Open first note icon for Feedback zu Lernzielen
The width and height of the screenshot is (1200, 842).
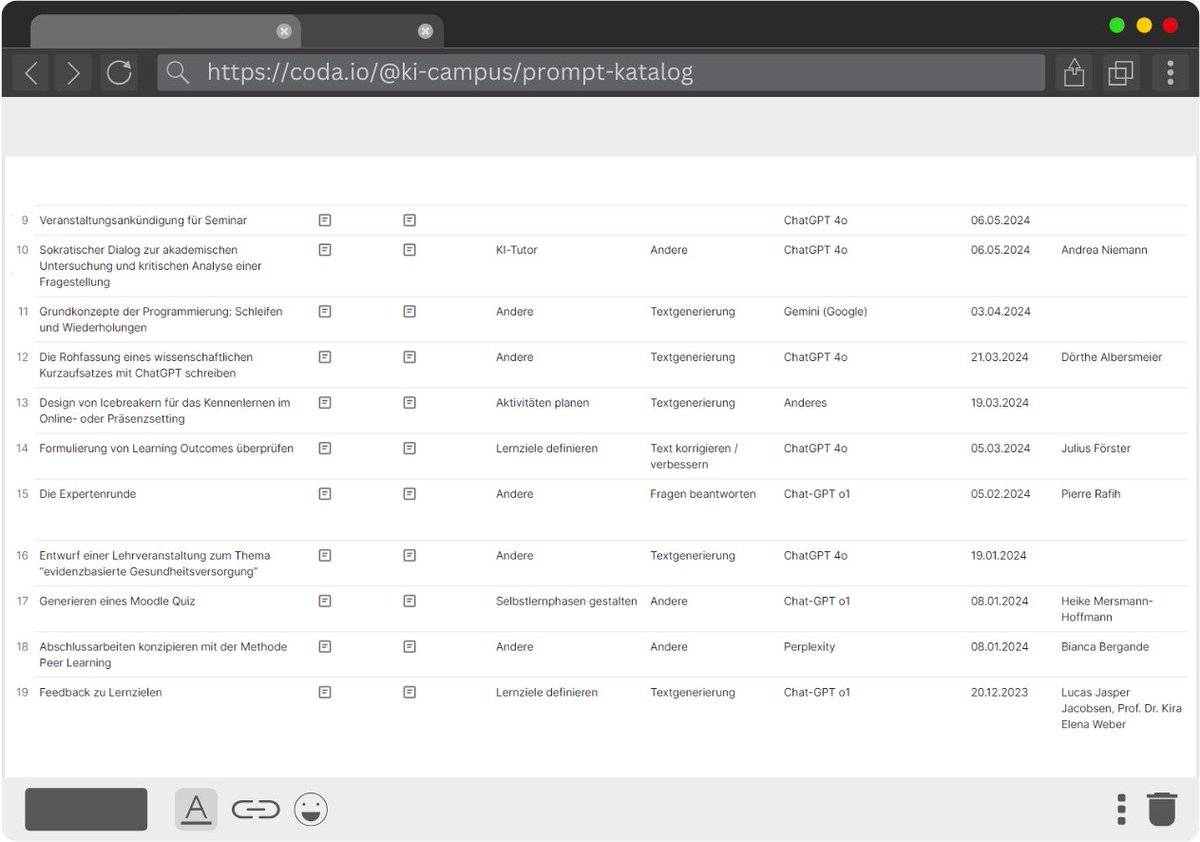(x=325, y=692)
